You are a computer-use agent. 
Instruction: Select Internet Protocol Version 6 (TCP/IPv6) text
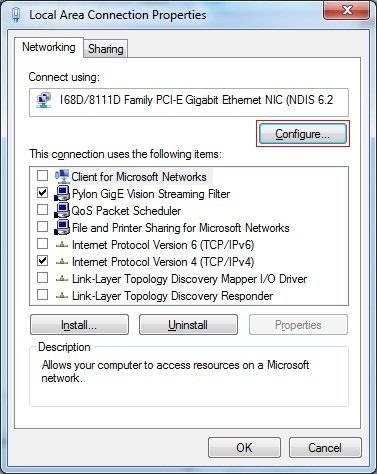pos(163,245)
